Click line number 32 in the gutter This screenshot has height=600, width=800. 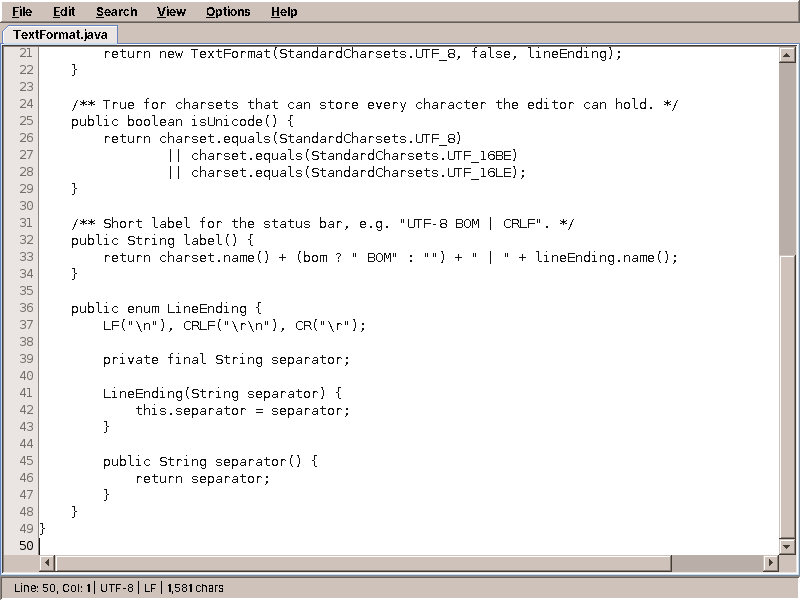pos(26,239)
